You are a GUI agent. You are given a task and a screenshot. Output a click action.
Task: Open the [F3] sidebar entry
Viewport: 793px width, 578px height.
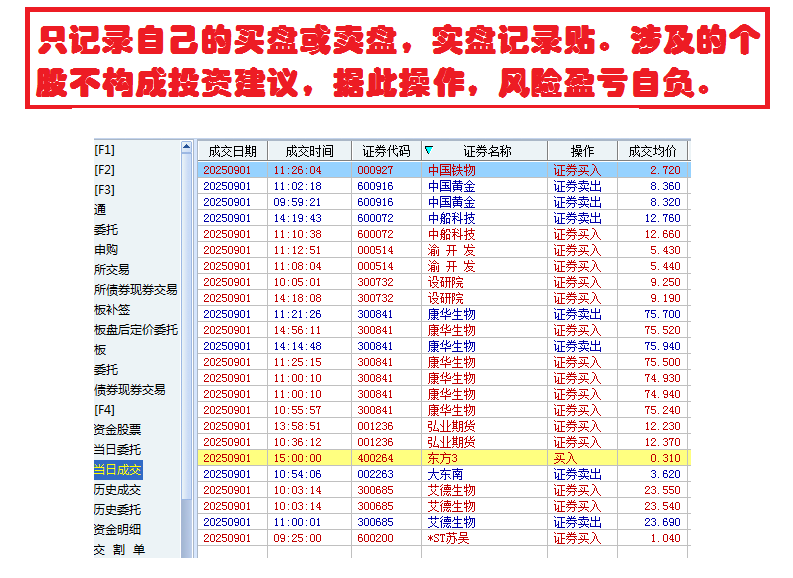104,190
